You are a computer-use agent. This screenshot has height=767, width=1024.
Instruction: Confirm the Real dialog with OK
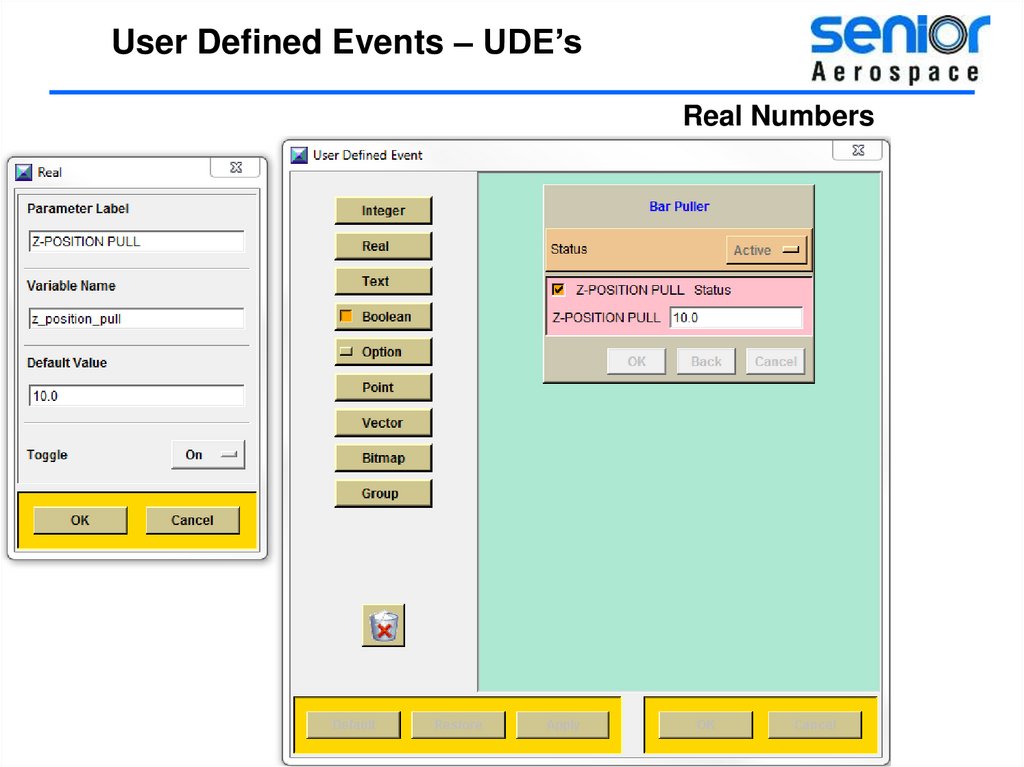[80, 521]
